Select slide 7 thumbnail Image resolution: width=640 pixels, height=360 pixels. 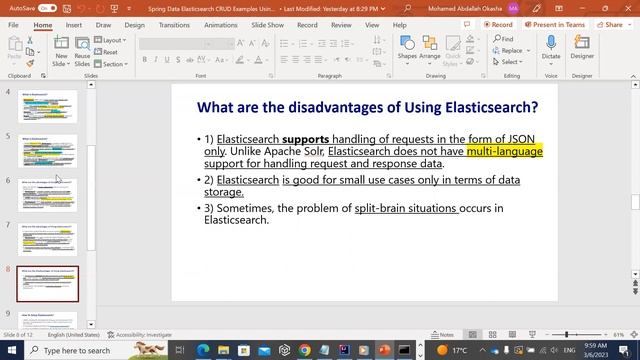(x=47, y=240)
